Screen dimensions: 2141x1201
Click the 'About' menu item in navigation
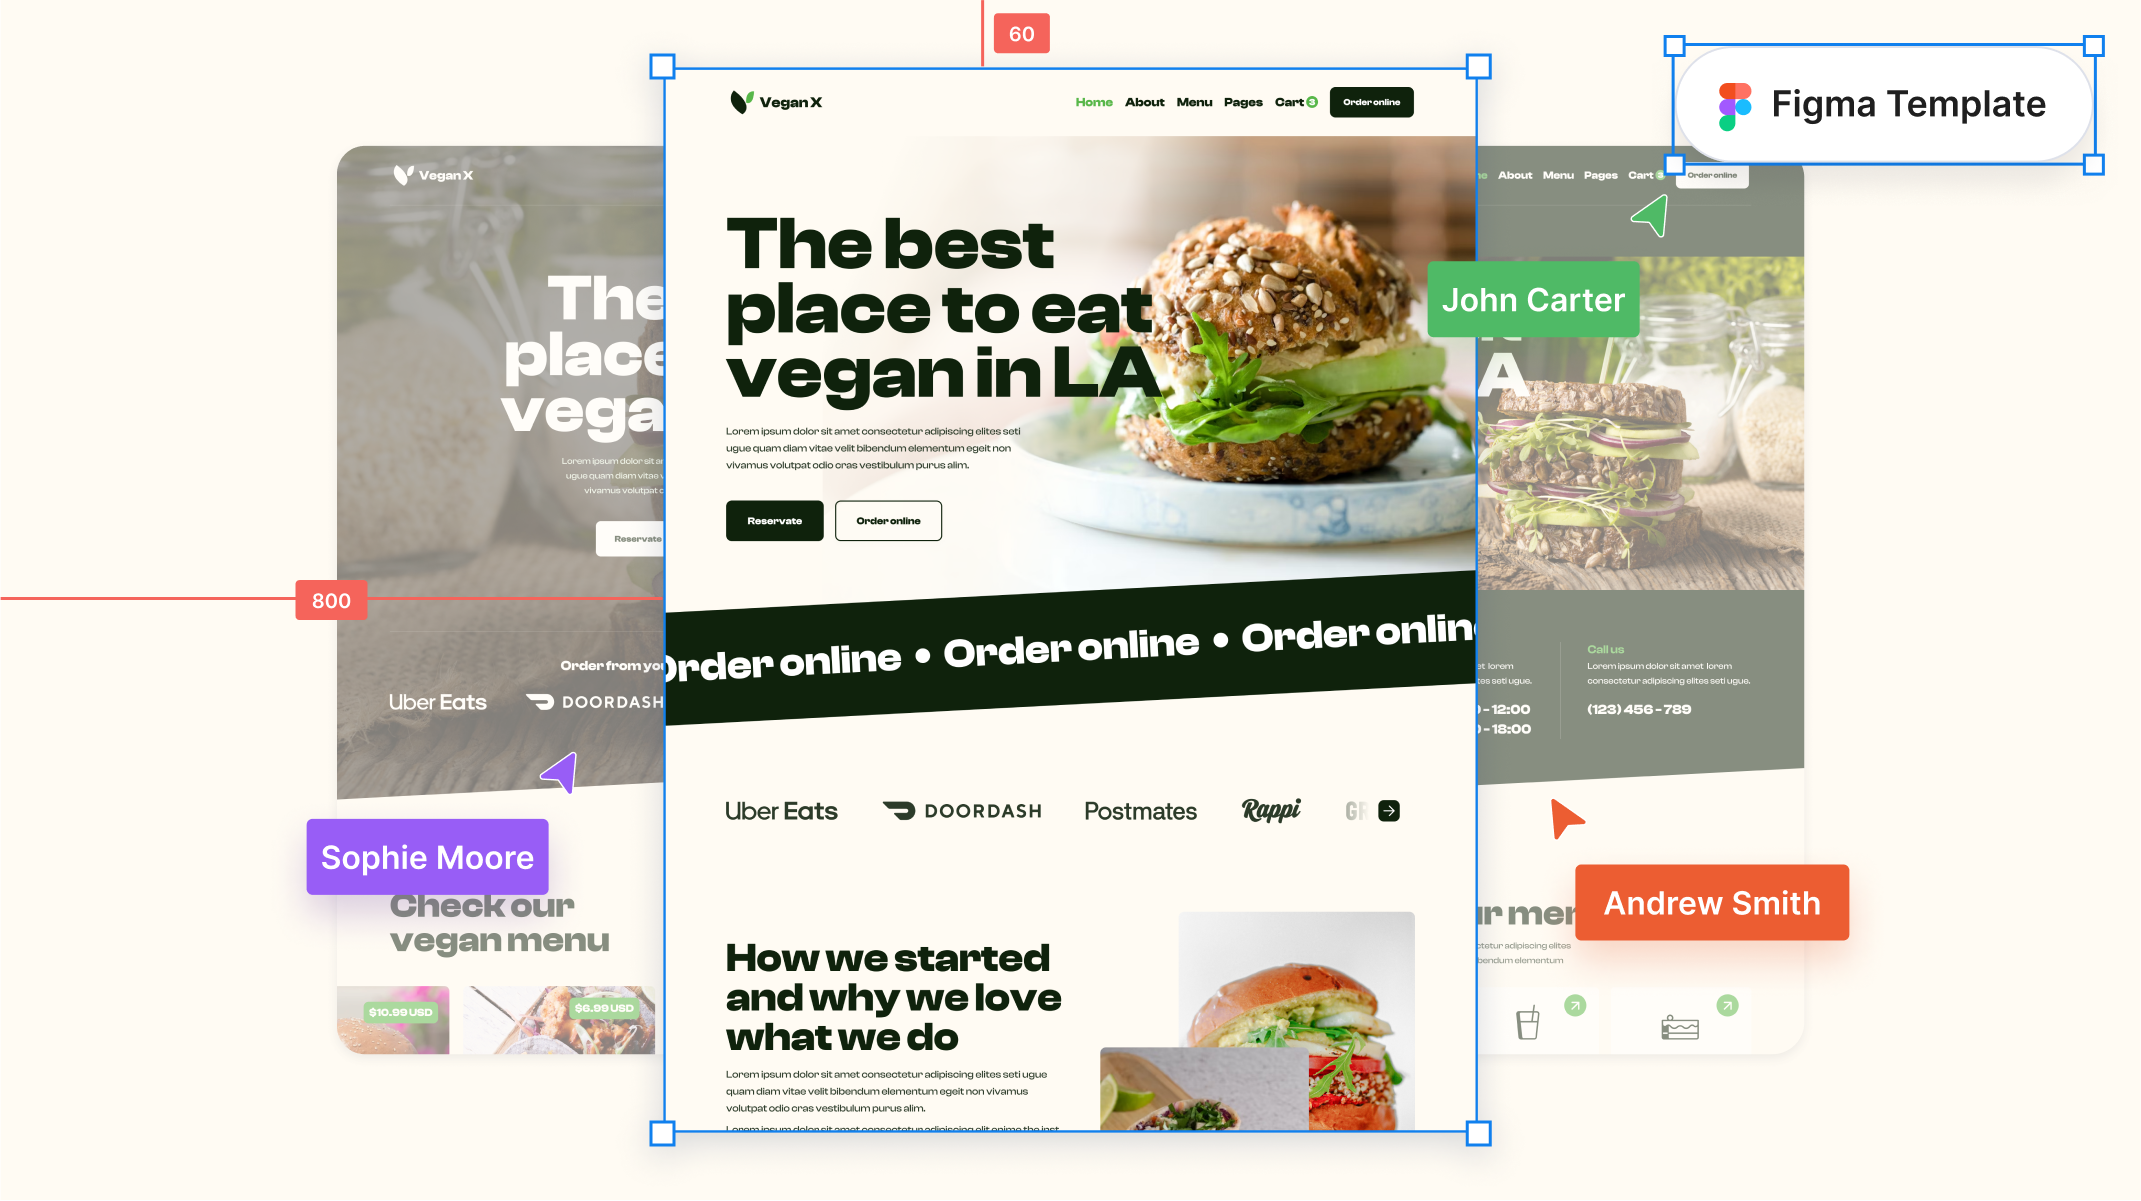pyautogui.click(x=1143, y=101)
